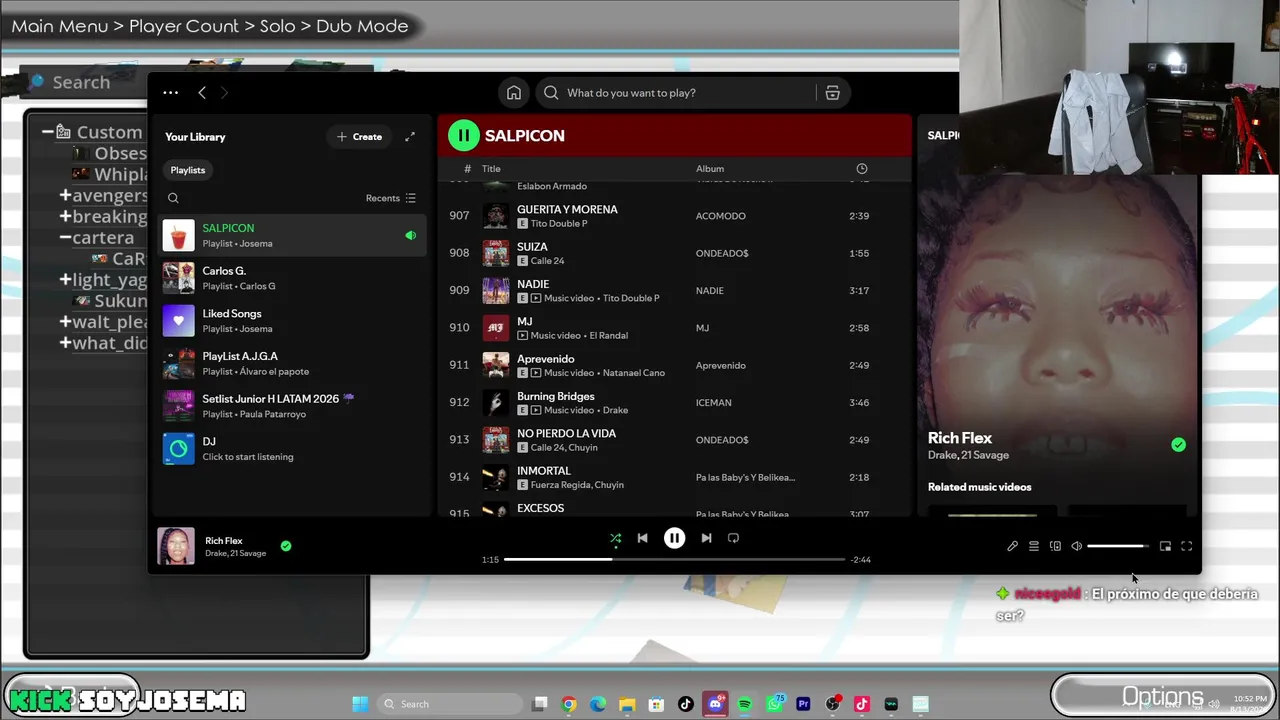Open the SALPICON playlist in library

pos(292,235)
